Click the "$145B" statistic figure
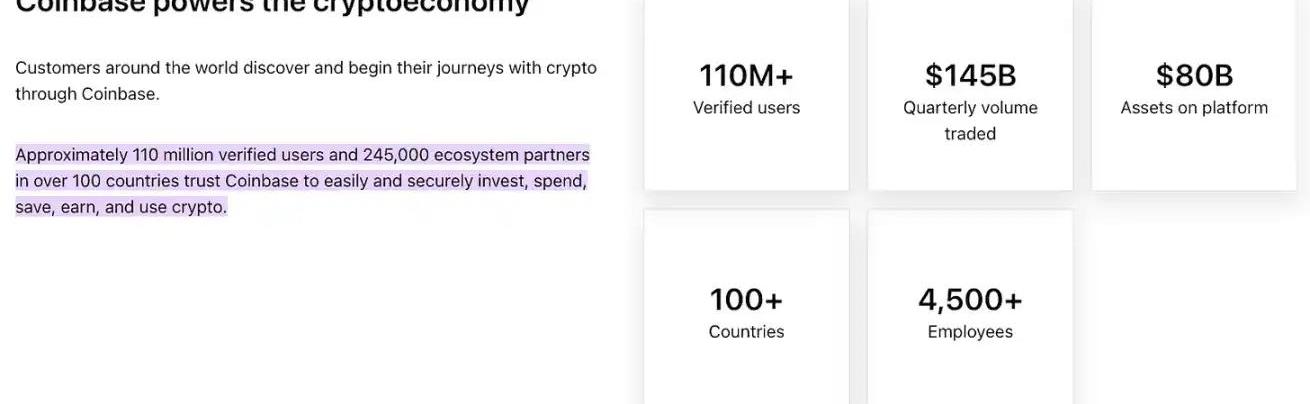The width and height of the screenshot is (1310, 404). (x=970, y=76)
